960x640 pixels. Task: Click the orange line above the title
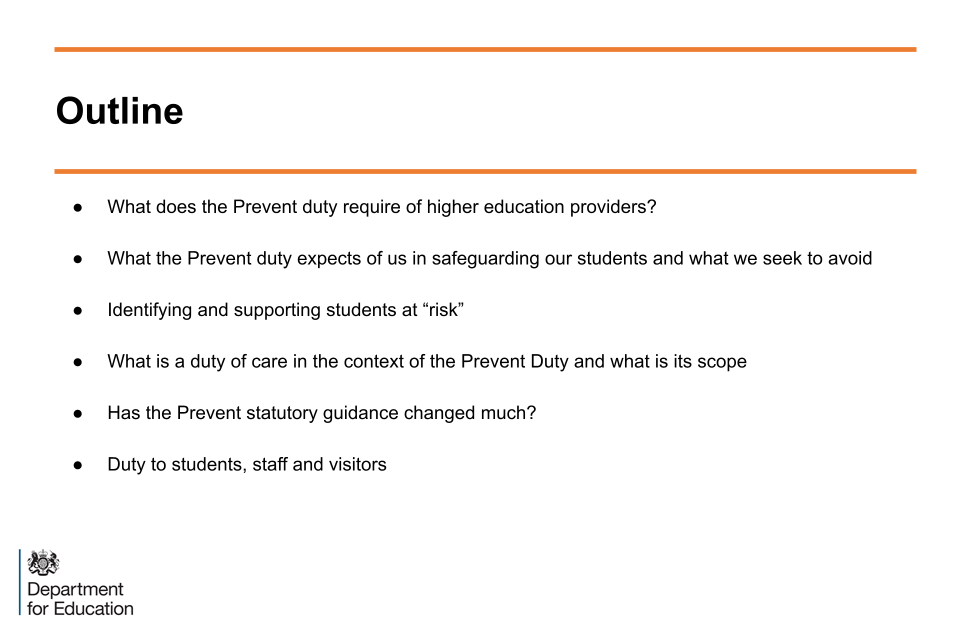[485, 49]
